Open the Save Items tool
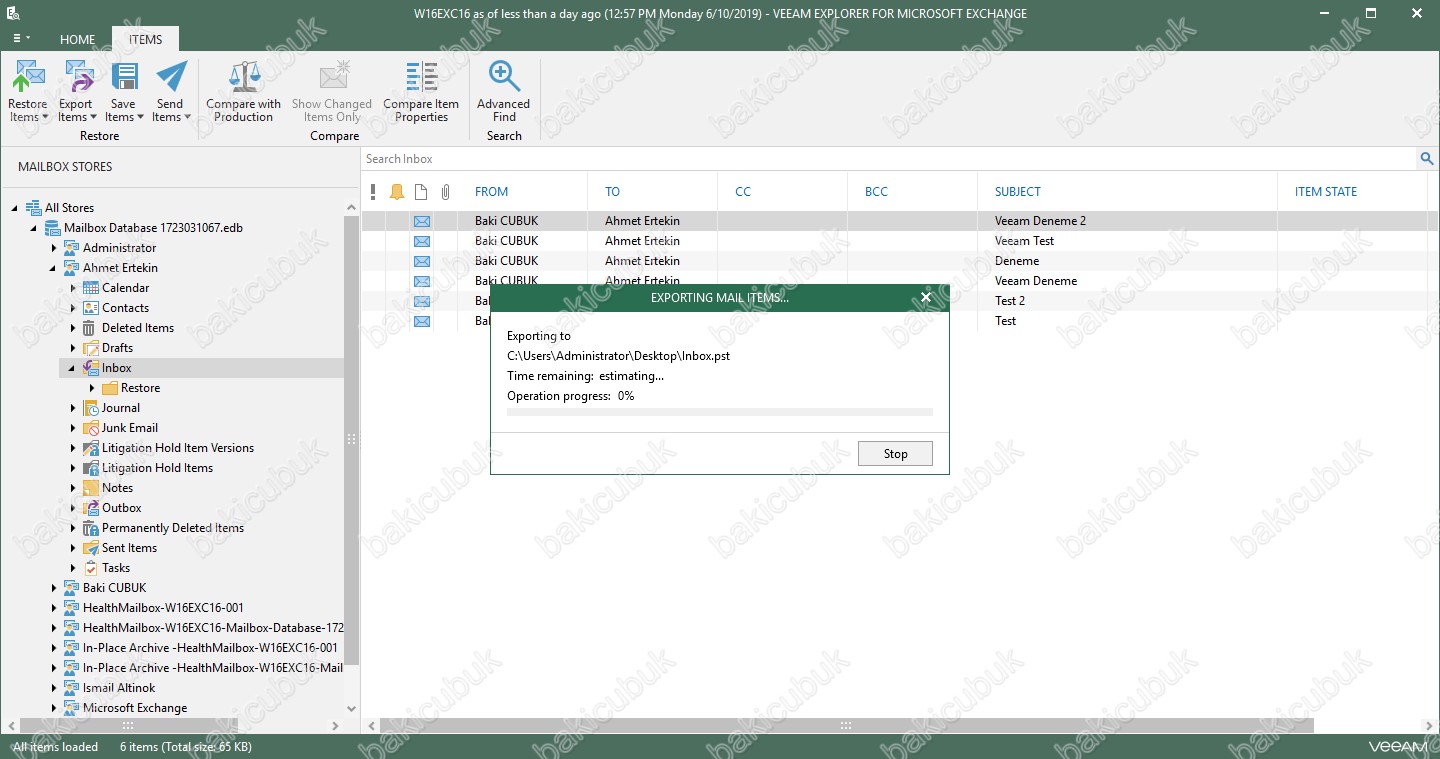The image size is (1440, 759). tap(124, 91)
